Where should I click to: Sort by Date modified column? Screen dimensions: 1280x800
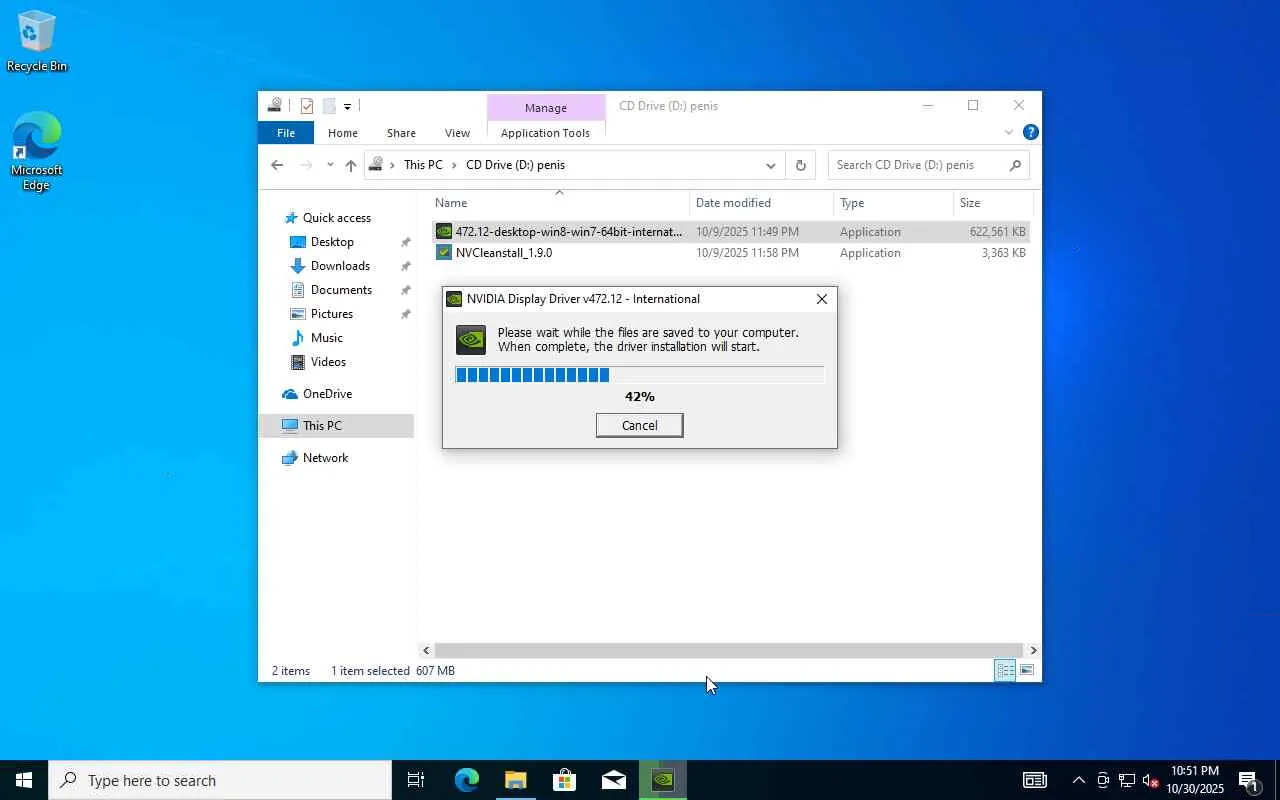tap(761, 203)
